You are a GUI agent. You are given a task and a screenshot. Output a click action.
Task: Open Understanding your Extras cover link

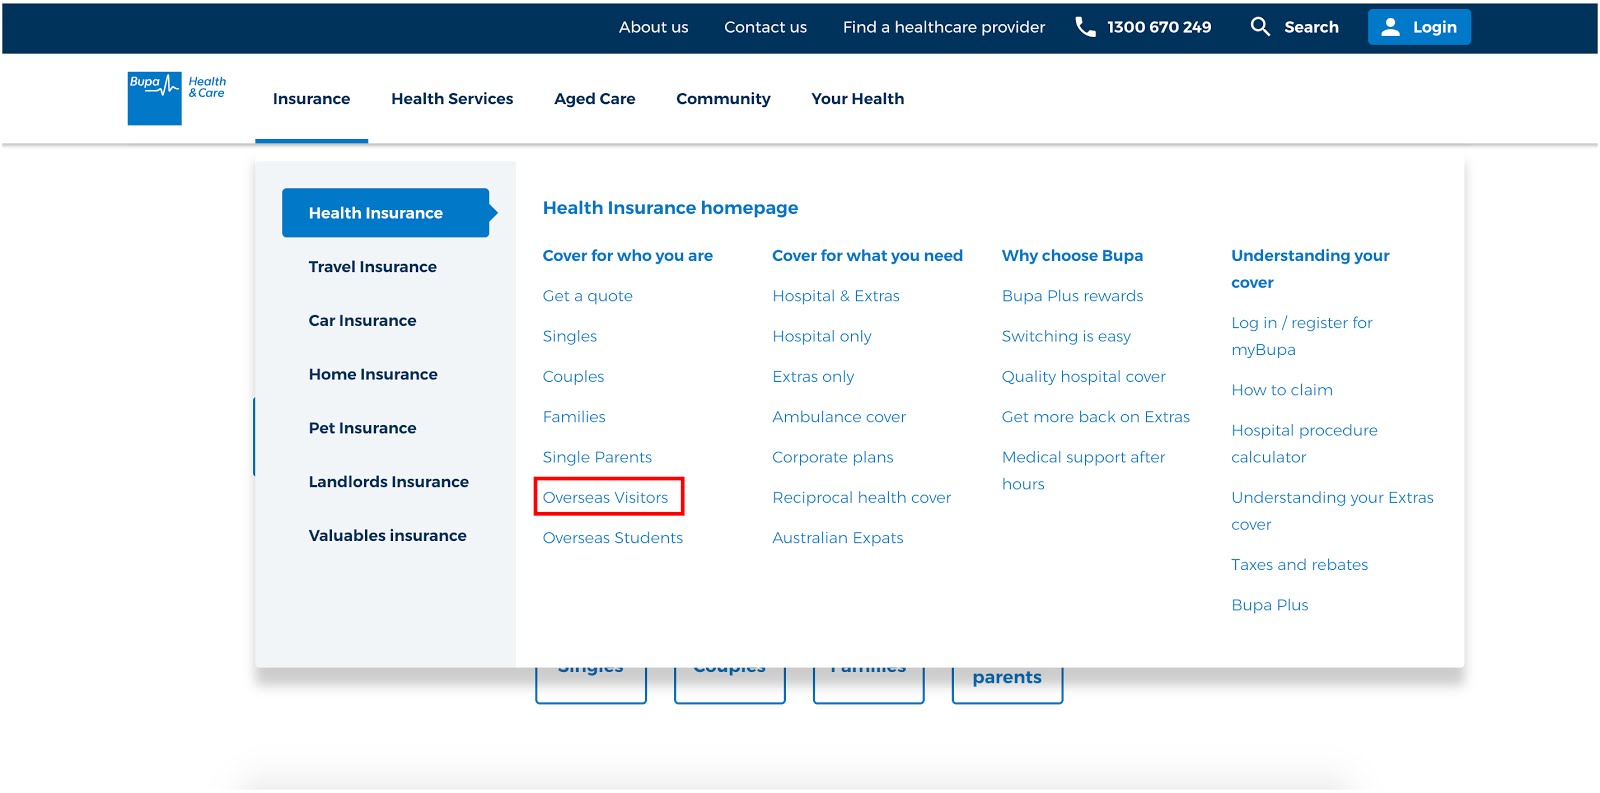coord(1332,511)
